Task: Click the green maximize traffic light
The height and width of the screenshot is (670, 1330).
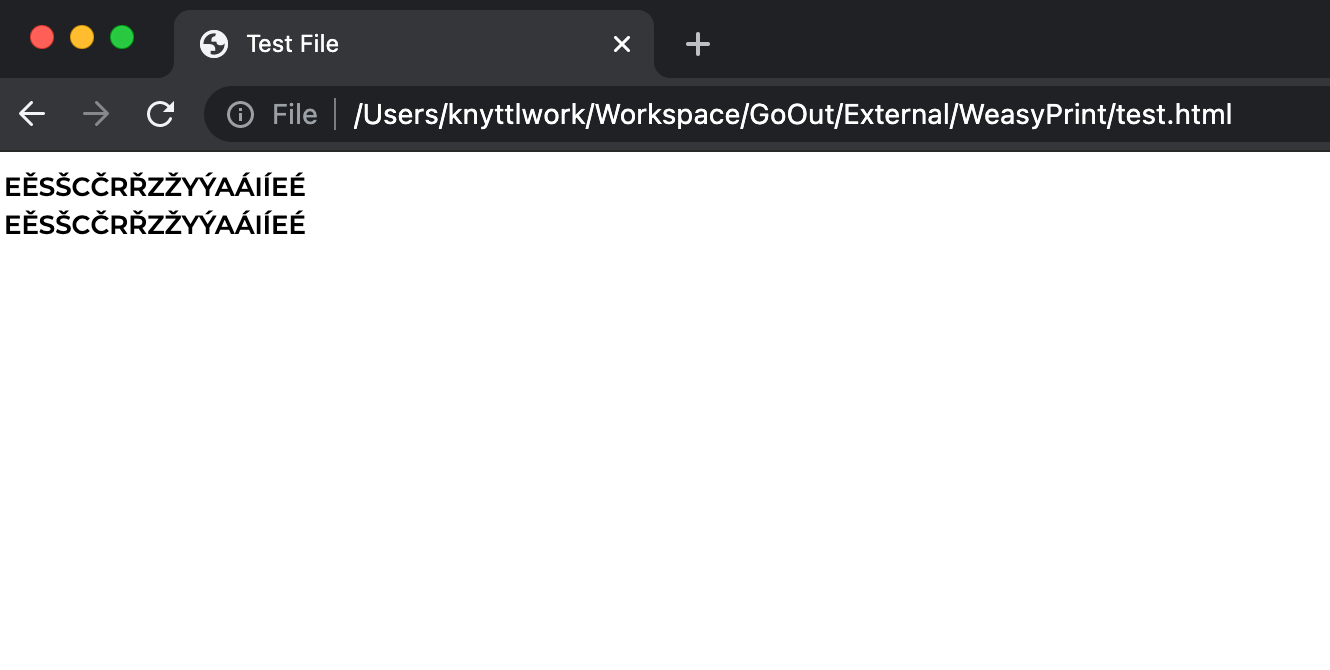Action: [122, 36]
